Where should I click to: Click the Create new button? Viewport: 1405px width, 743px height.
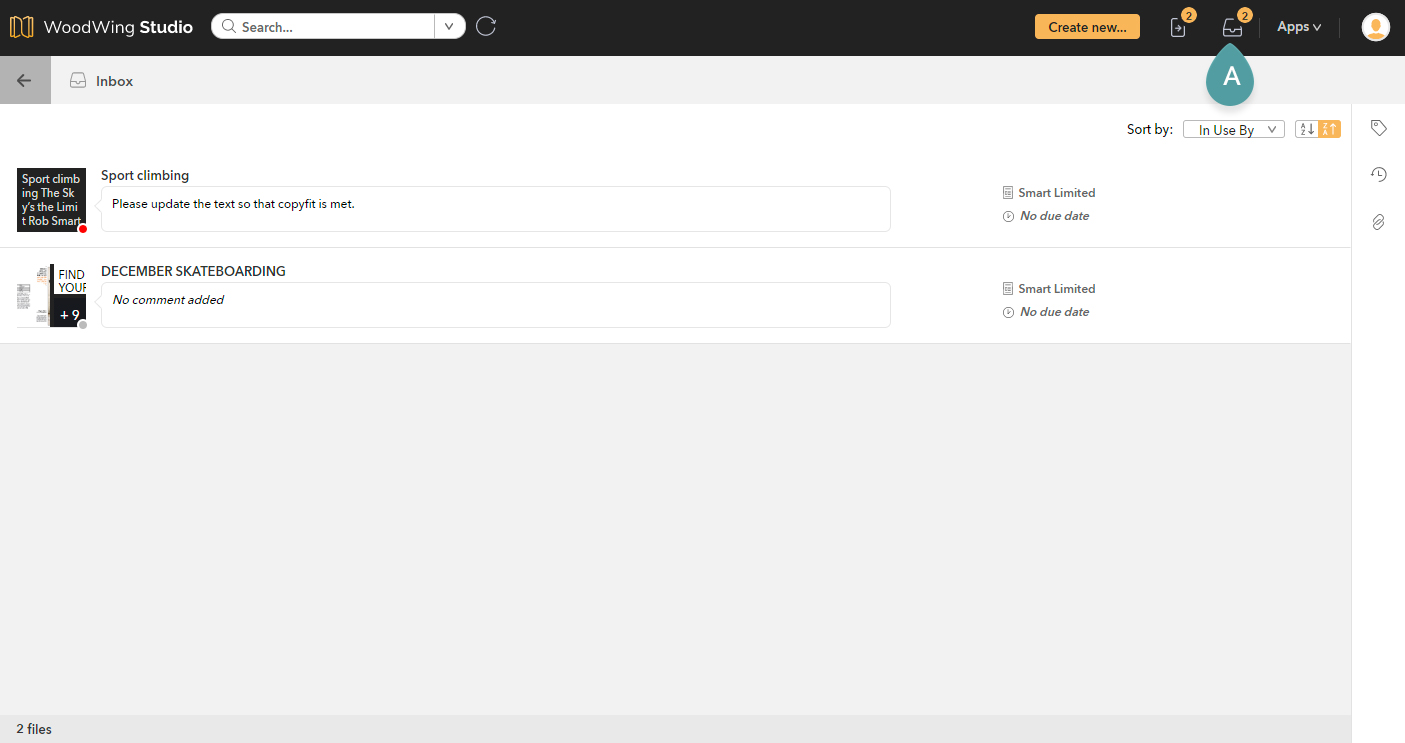(x=1087, y=27)
